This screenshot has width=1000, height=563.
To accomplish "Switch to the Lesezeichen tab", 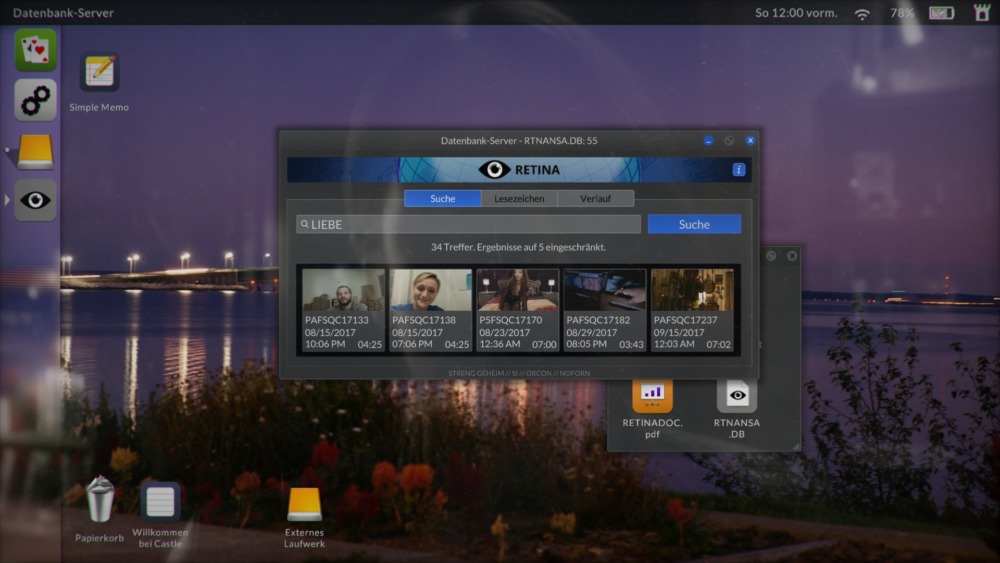I will tap(519, 199).
